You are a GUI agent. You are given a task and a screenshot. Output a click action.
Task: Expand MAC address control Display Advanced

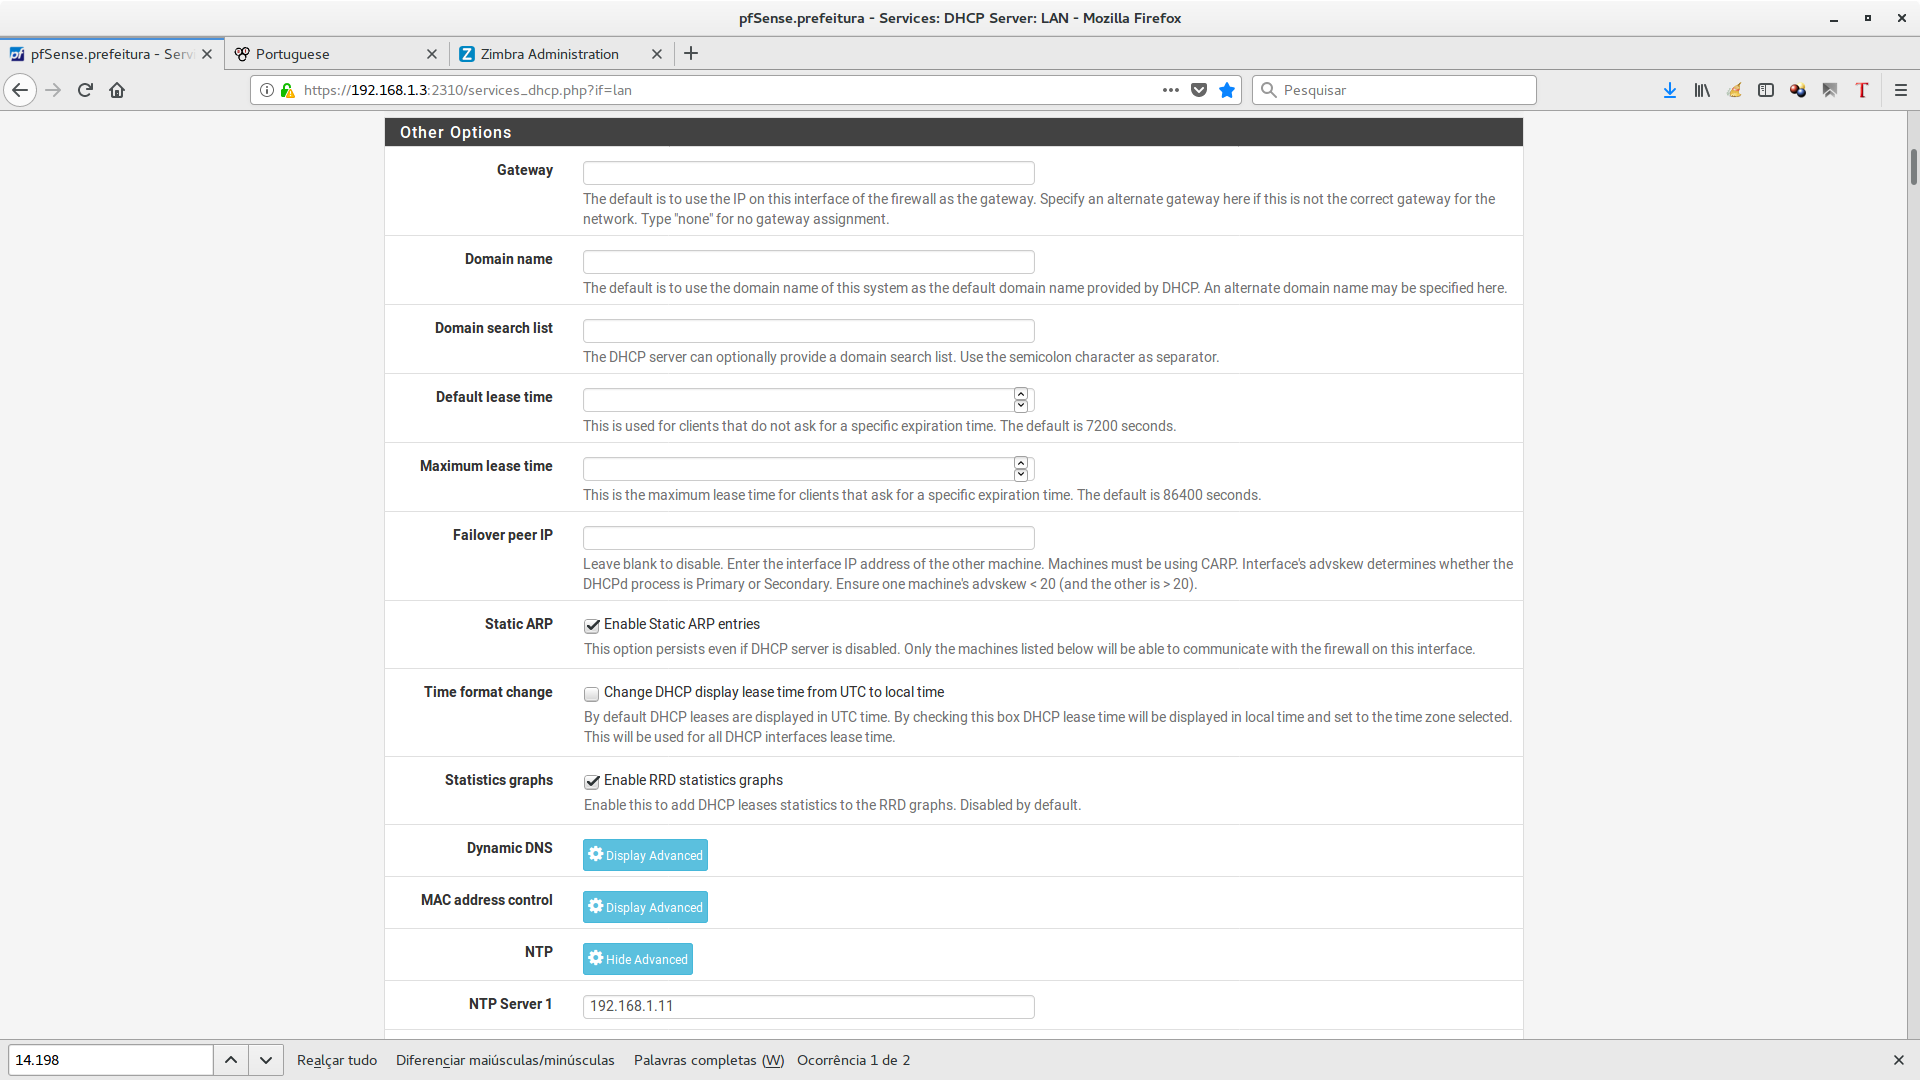coord(645,907)
